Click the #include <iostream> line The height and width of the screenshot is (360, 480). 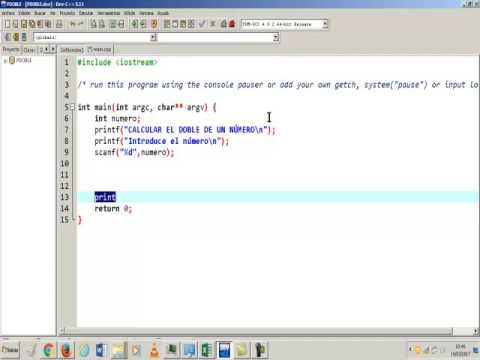coord(117,62)
